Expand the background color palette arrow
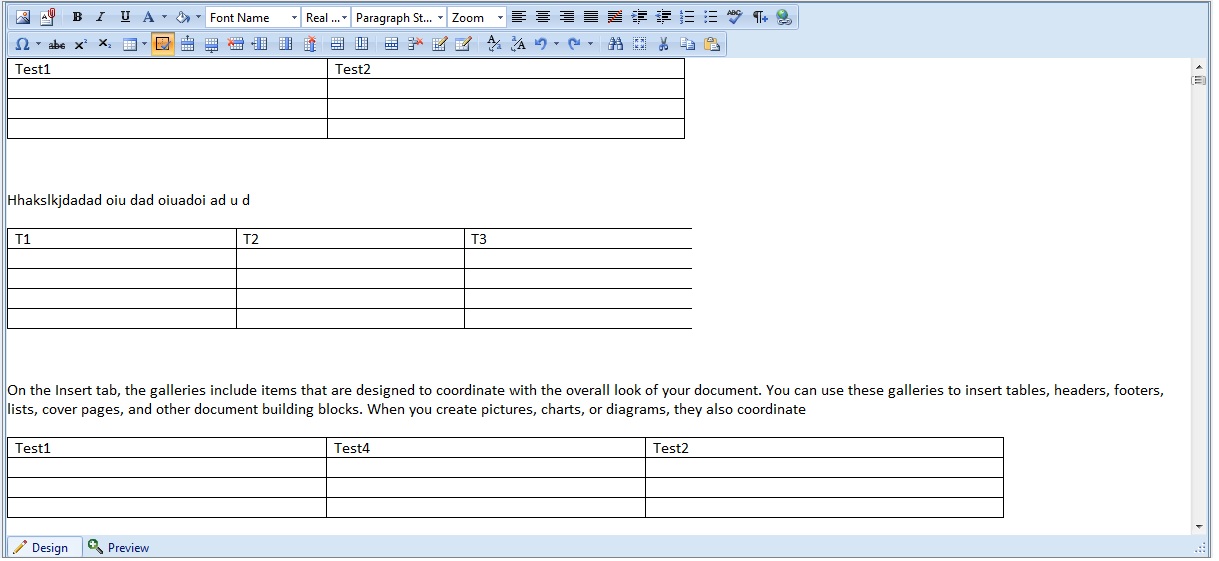 [x=198, y=17]
